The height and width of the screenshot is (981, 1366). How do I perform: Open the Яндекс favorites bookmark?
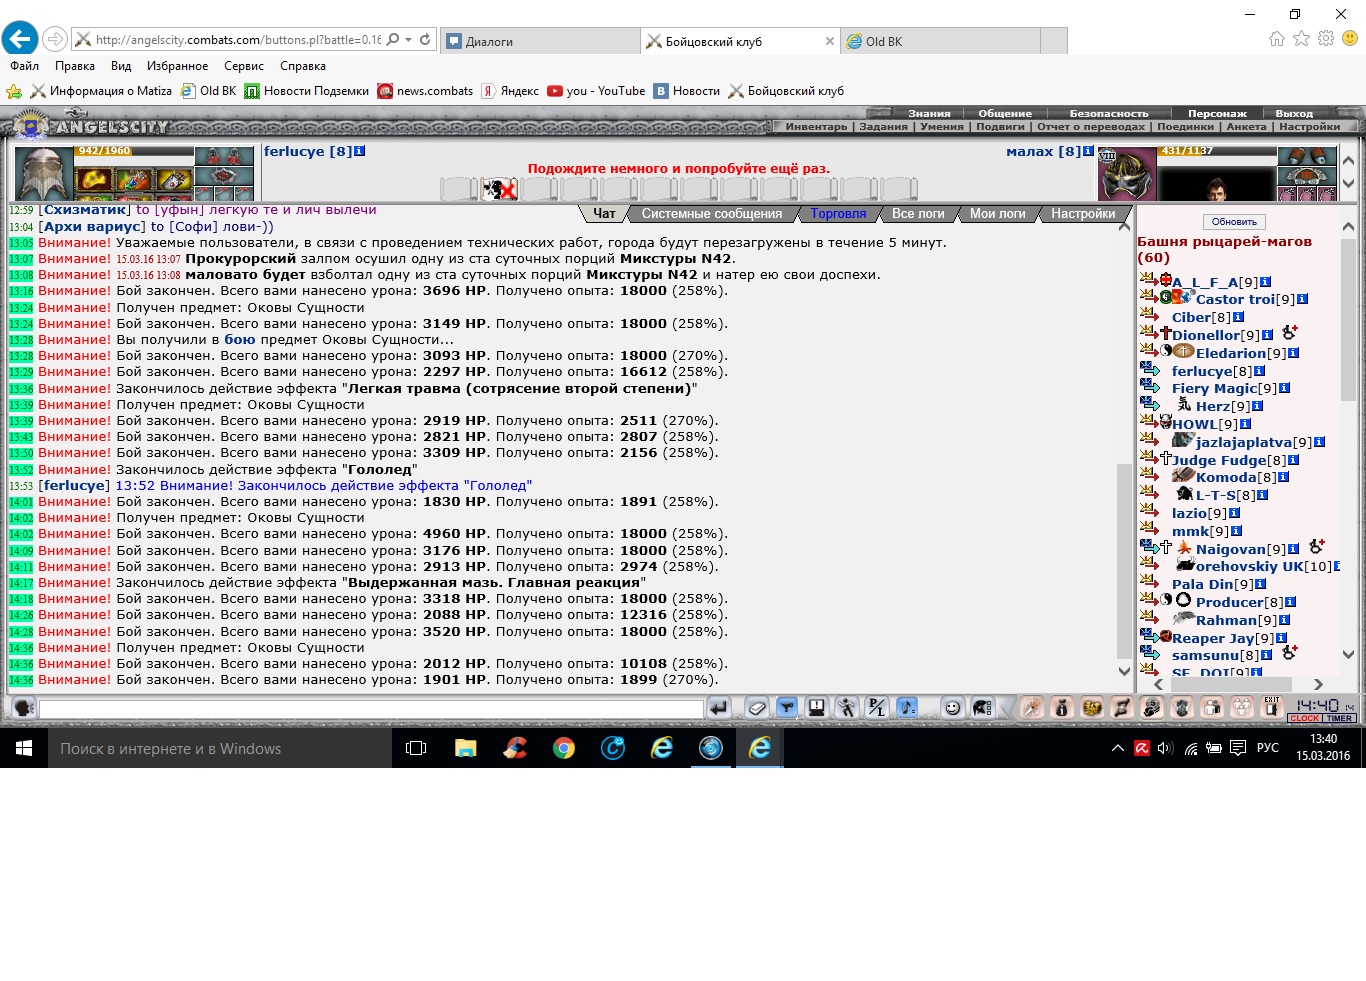click(510, 91)
